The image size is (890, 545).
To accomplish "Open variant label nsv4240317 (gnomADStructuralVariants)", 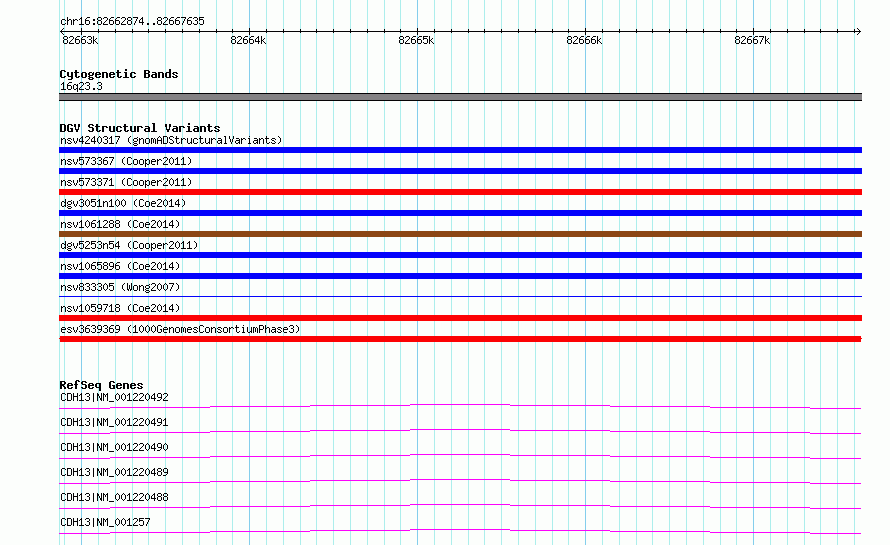I will pos(171,140).
